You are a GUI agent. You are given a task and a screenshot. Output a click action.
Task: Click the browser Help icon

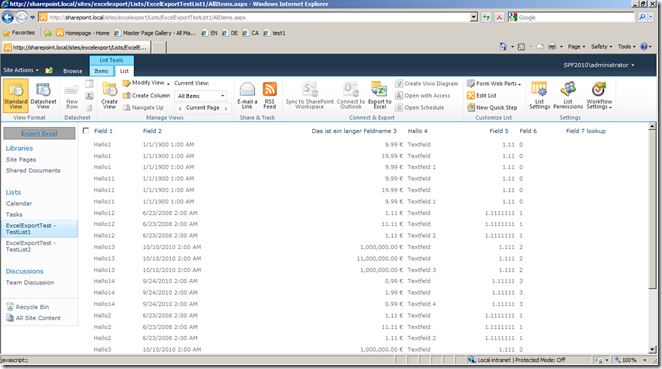[x=644, y=46]
